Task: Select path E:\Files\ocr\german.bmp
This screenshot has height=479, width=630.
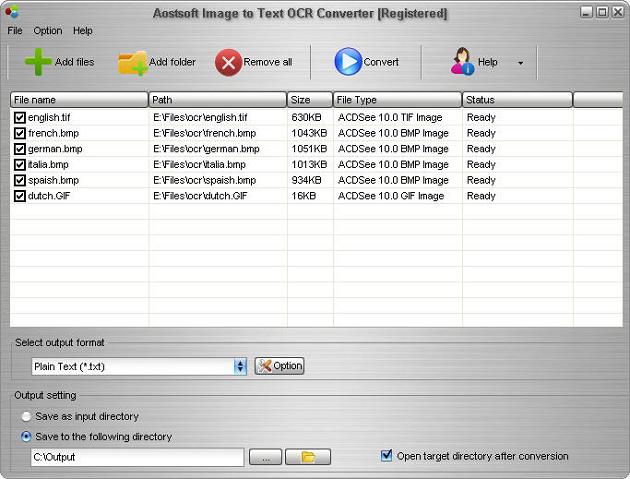Action: click(x=206, y=149)
